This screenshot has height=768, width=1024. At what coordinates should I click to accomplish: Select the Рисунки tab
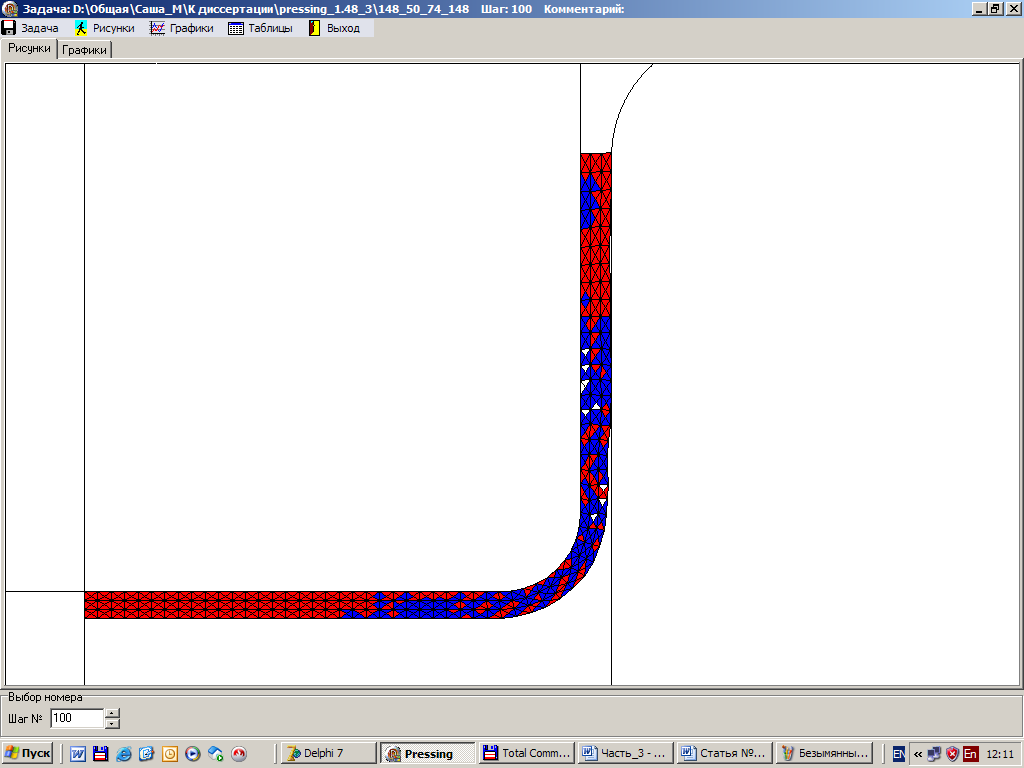(29, 48)
